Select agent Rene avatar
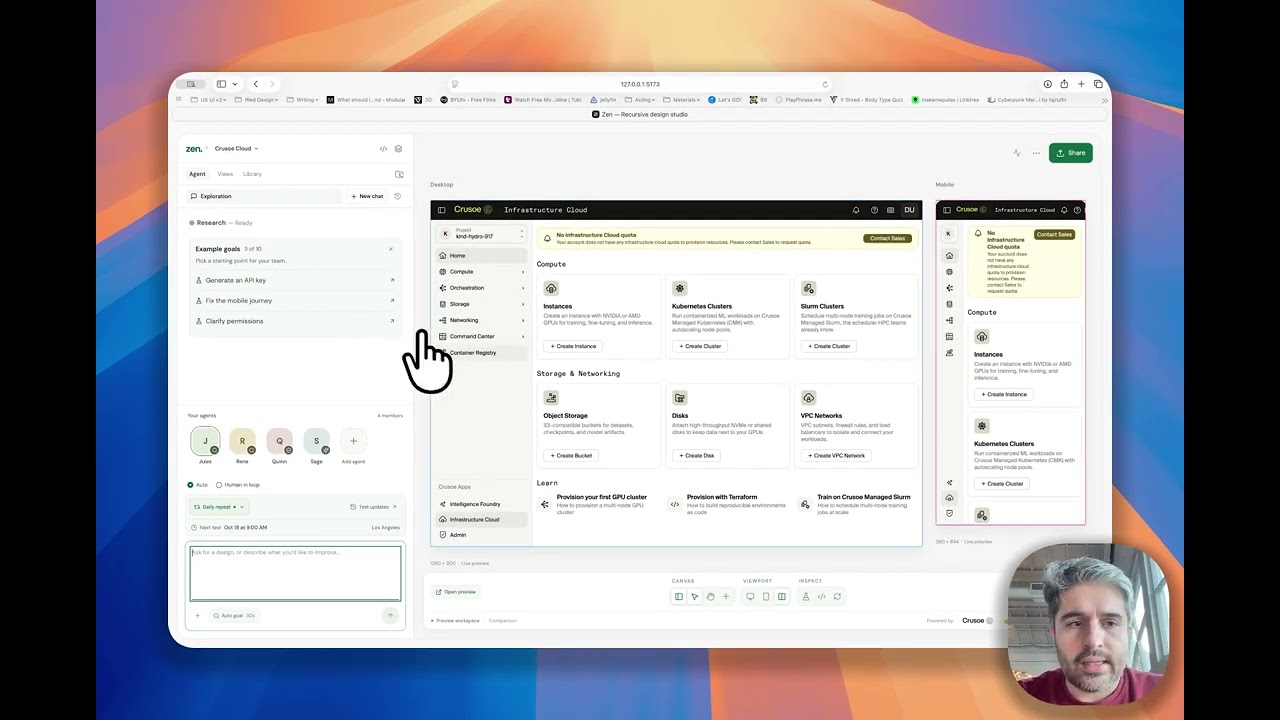 coord(242,441)
